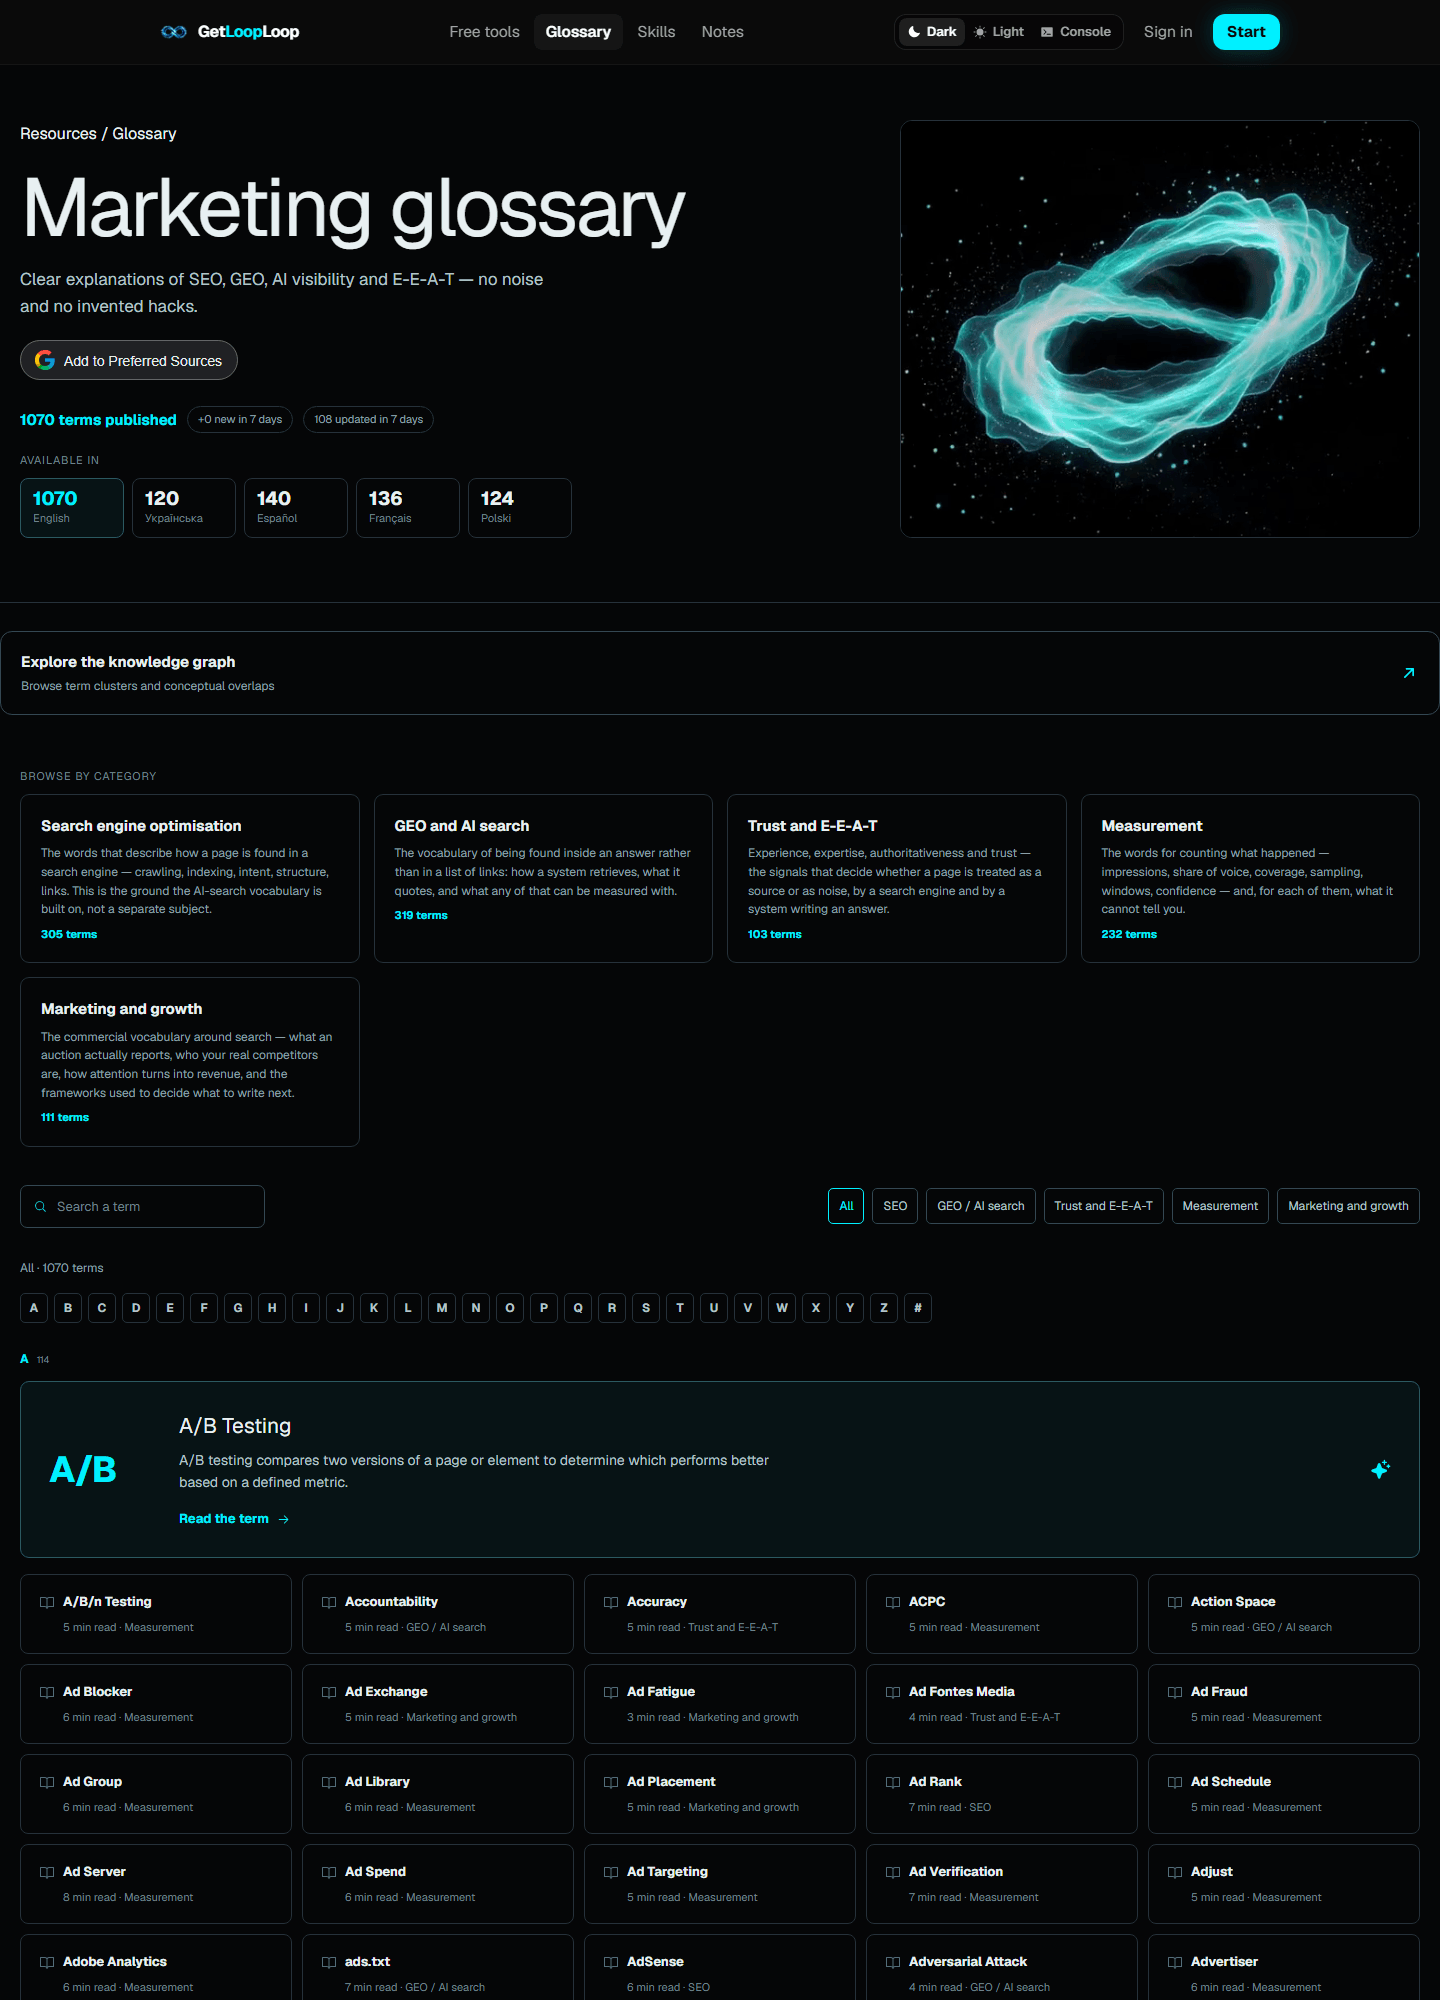Click the book icon next to Ad Blocker
The width and height of the screenshot is (1440, 2000).
click(47, 1692)
